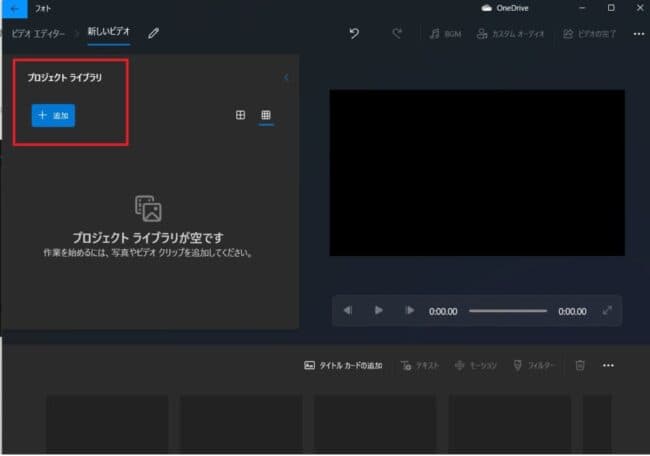
Task: Click the プロジェクト ライブラリ heading
Action: click(65, 78)
